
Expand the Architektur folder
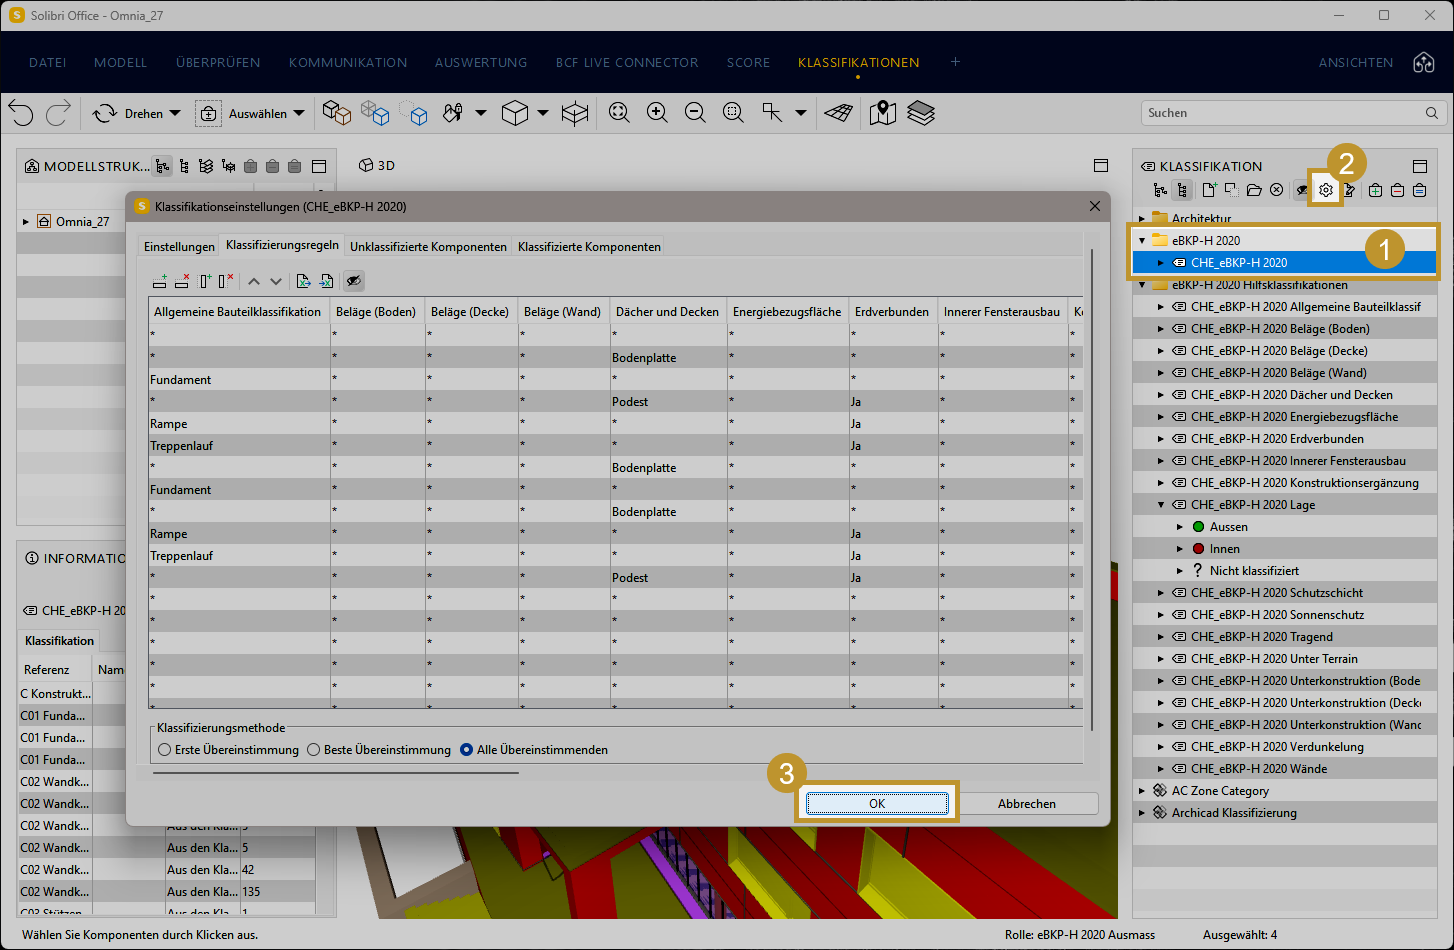(1142, 218)
